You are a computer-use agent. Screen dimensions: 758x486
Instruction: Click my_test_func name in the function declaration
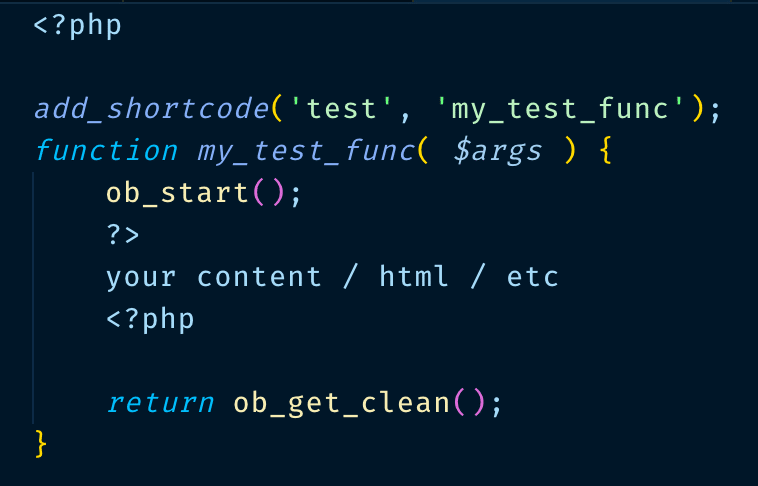click(x=305, y=151)
